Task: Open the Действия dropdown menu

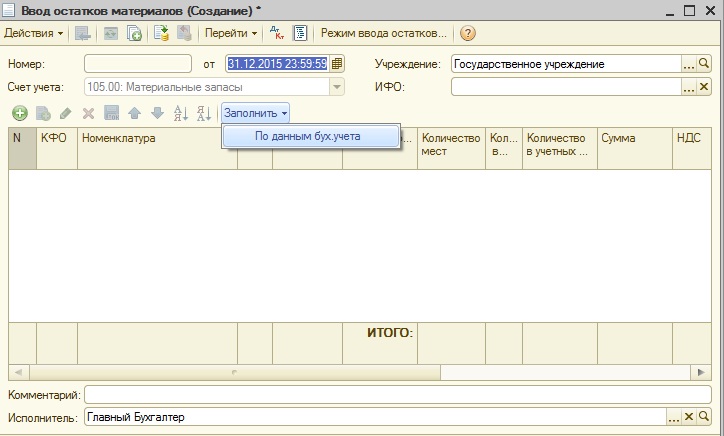Action: pyautogui.click(x=34, y=33)
